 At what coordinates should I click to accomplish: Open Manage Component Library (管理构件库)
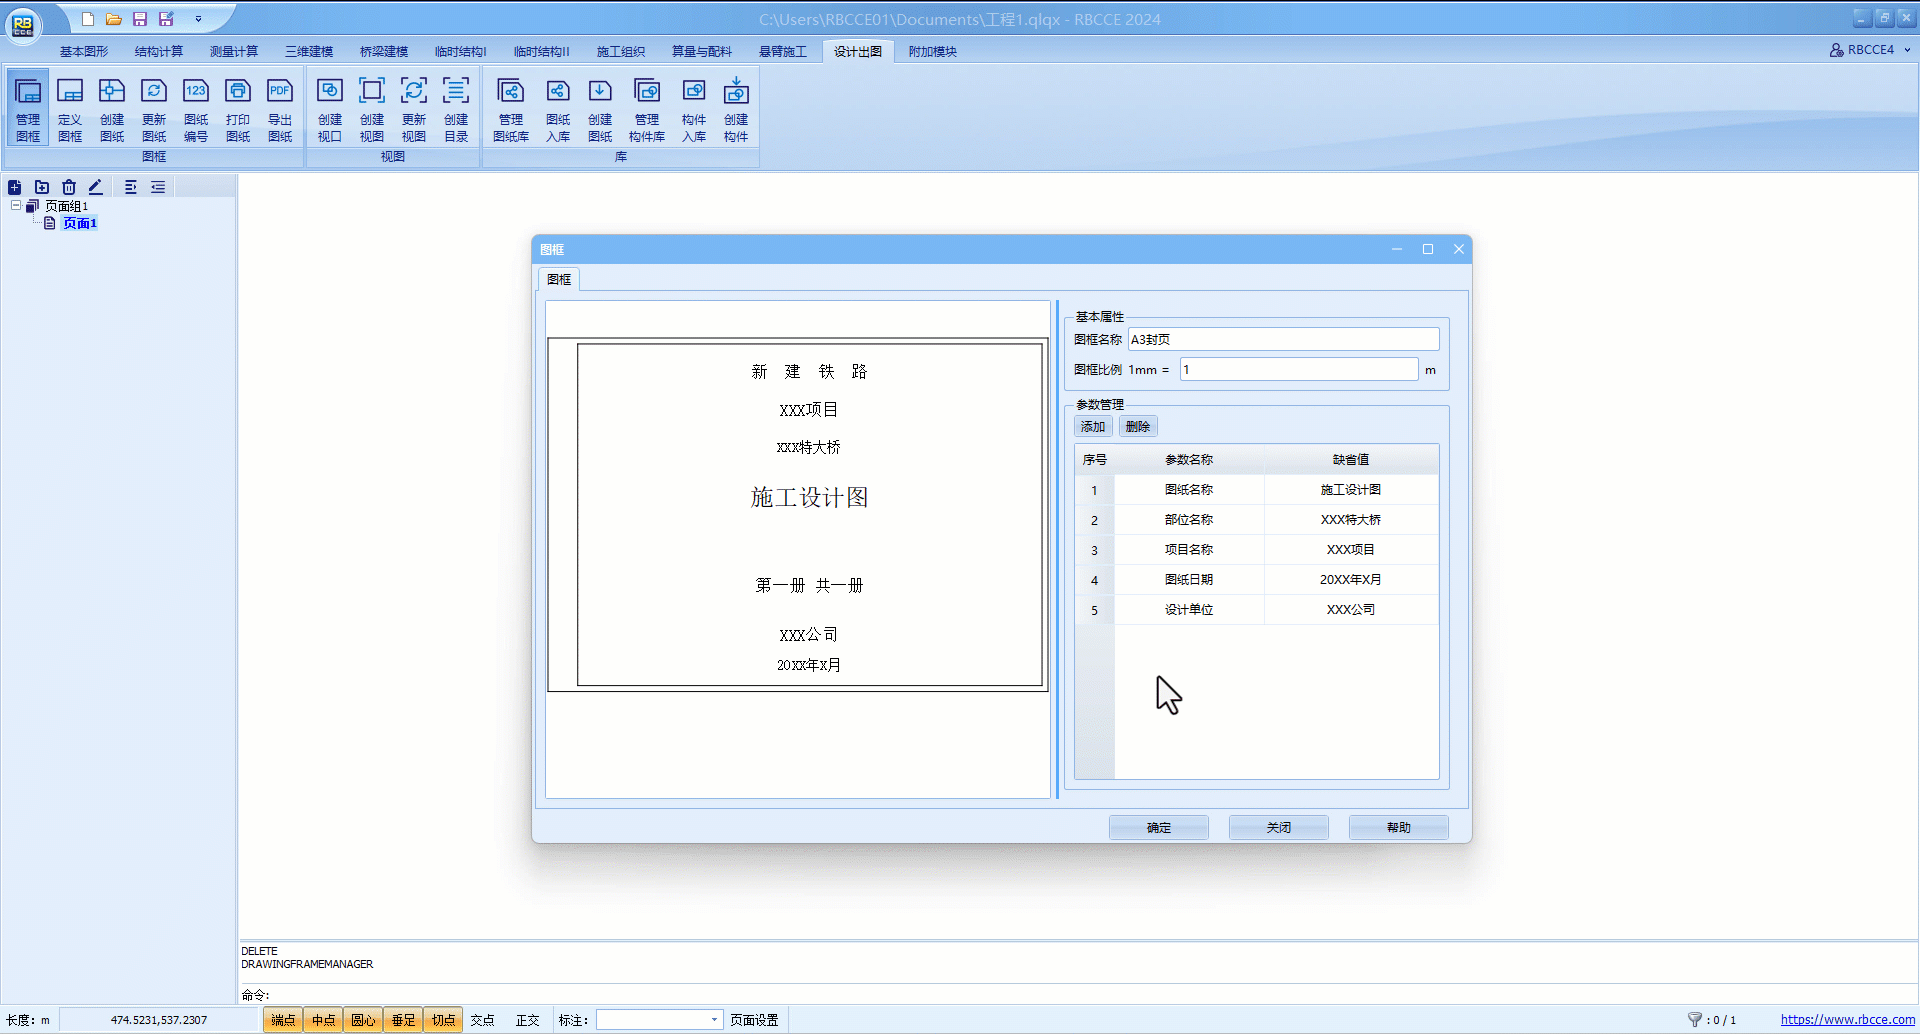click(x=647, y=108)
